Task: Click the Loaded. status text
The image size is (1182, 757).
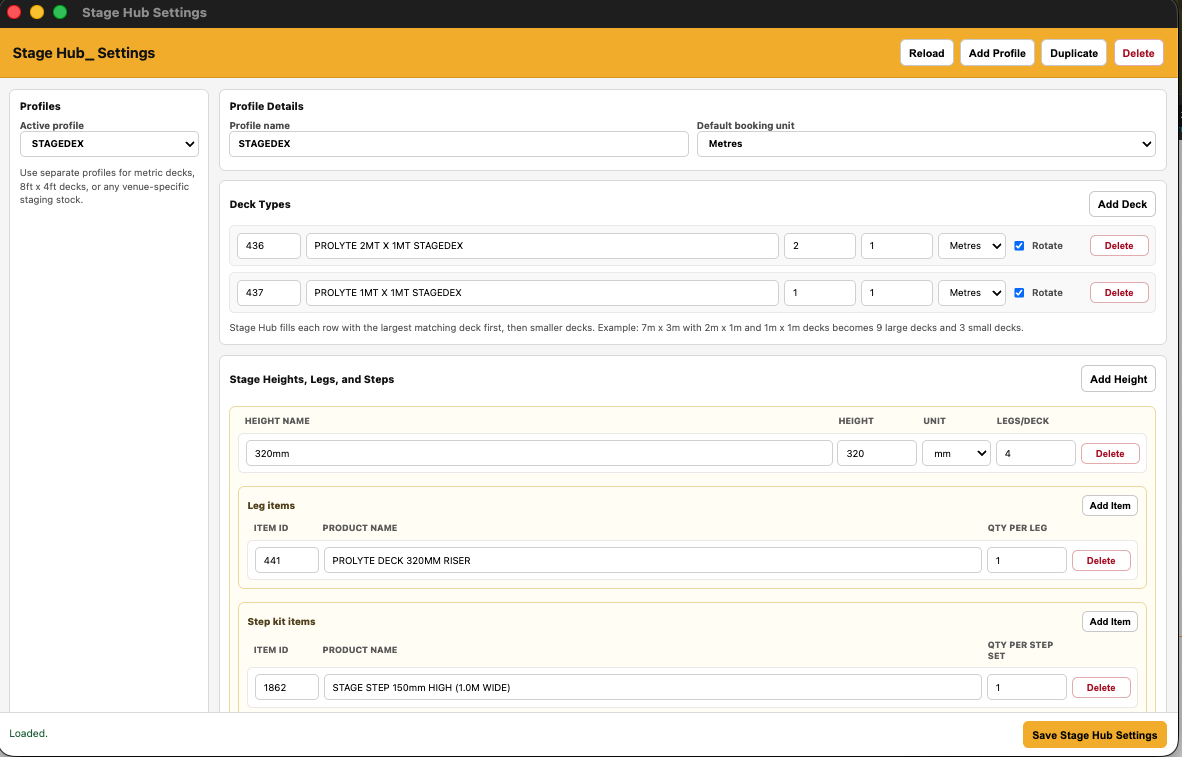Action: (29, 734)
